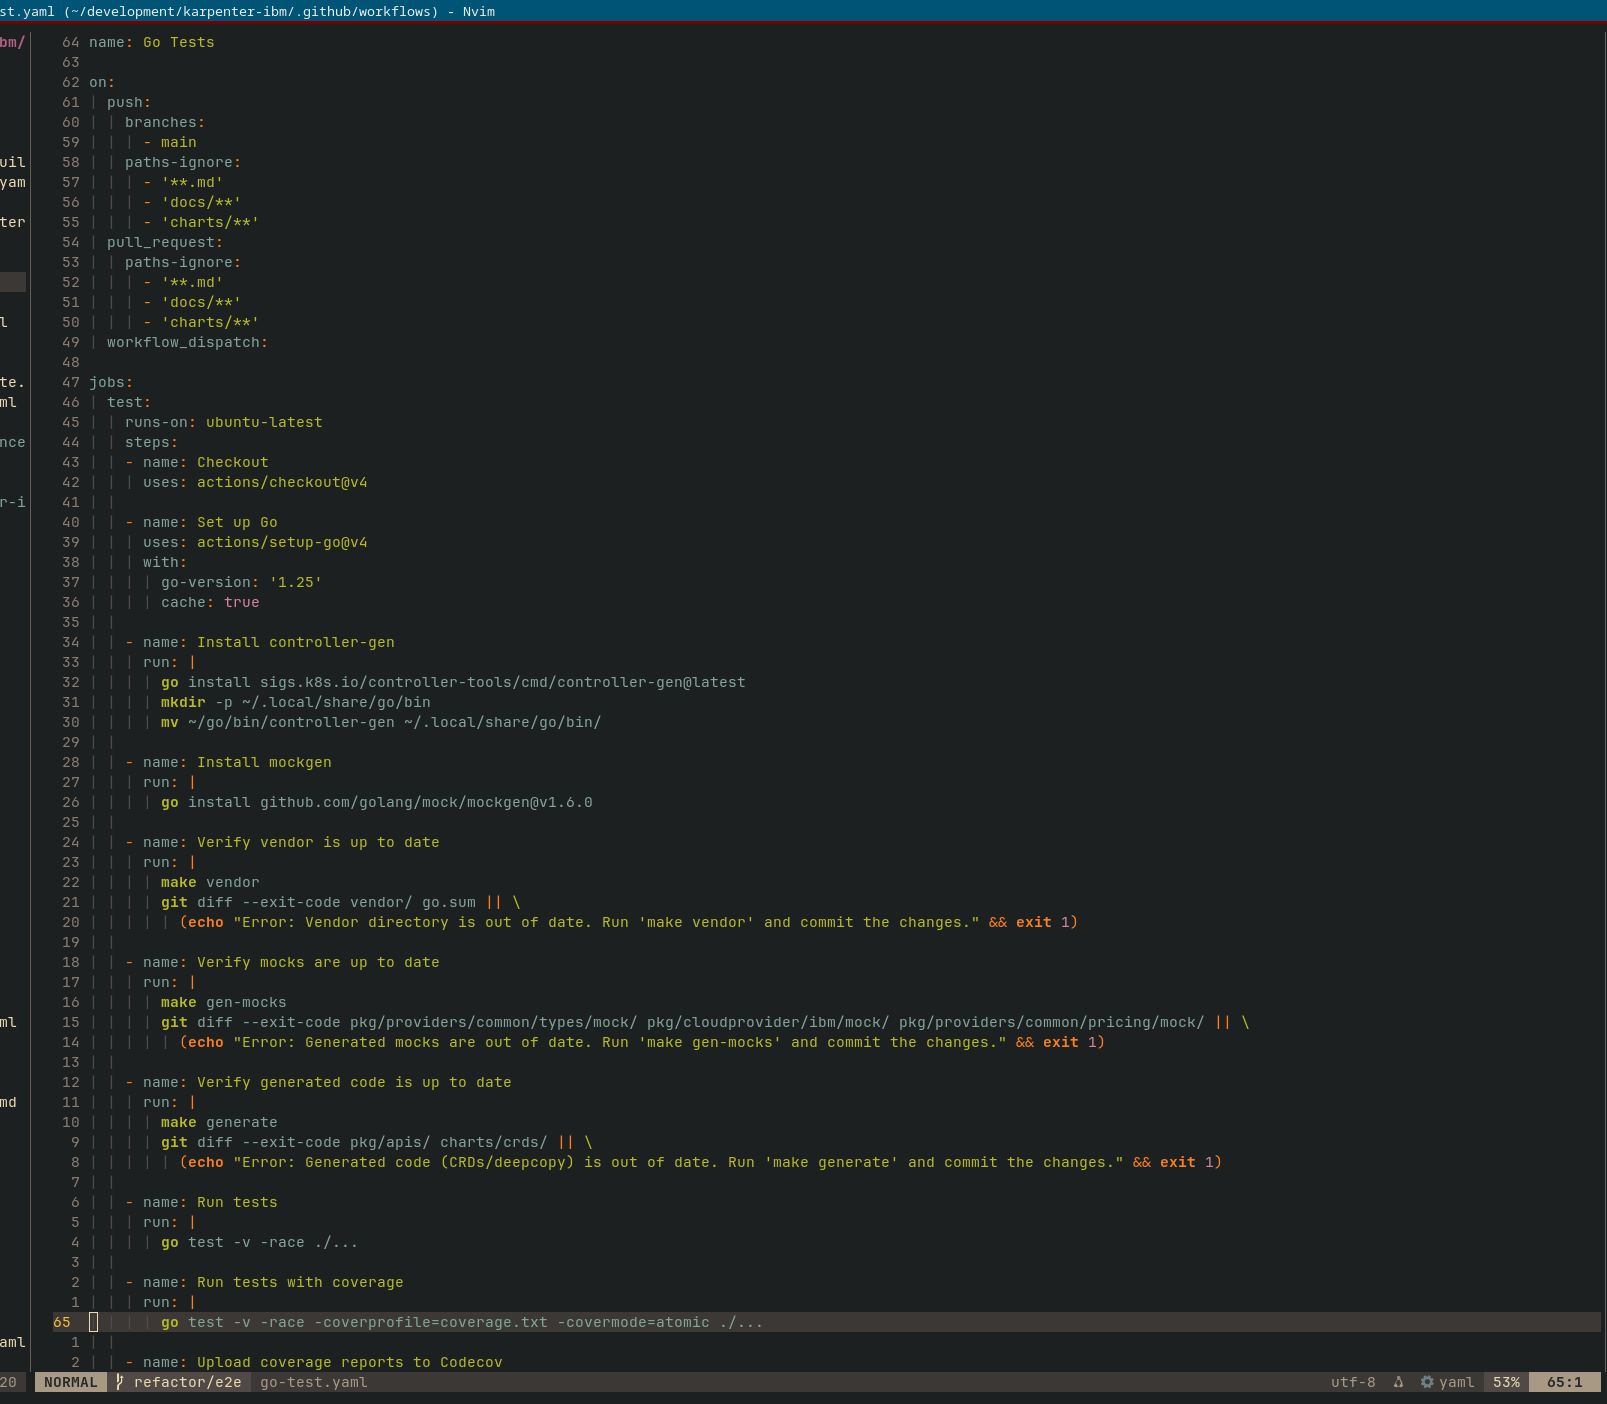Click the refactor/e2e branch name
This screenshot has width=1607, height=1404.
point(187,1382)
